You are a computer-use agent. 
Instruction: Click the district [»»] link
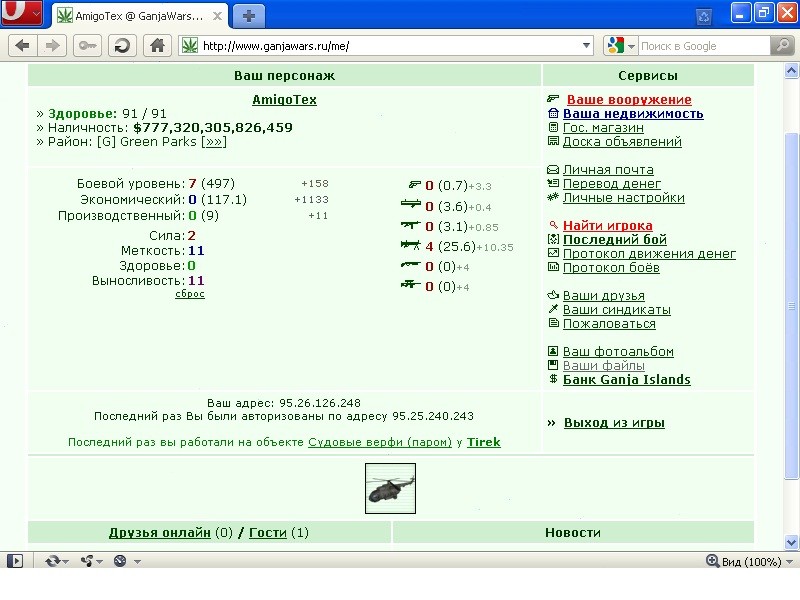click(214, 141)
